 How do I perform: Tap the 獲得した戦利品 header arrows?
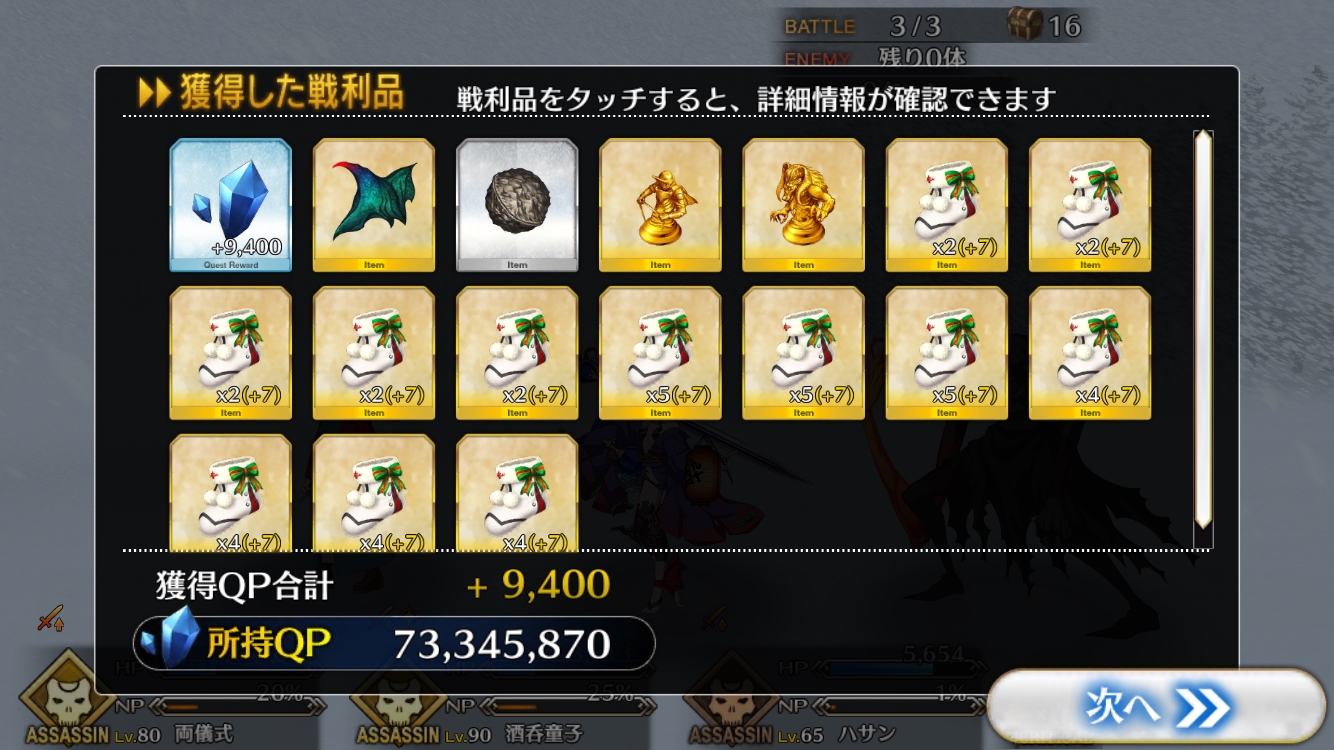[154, 93]
